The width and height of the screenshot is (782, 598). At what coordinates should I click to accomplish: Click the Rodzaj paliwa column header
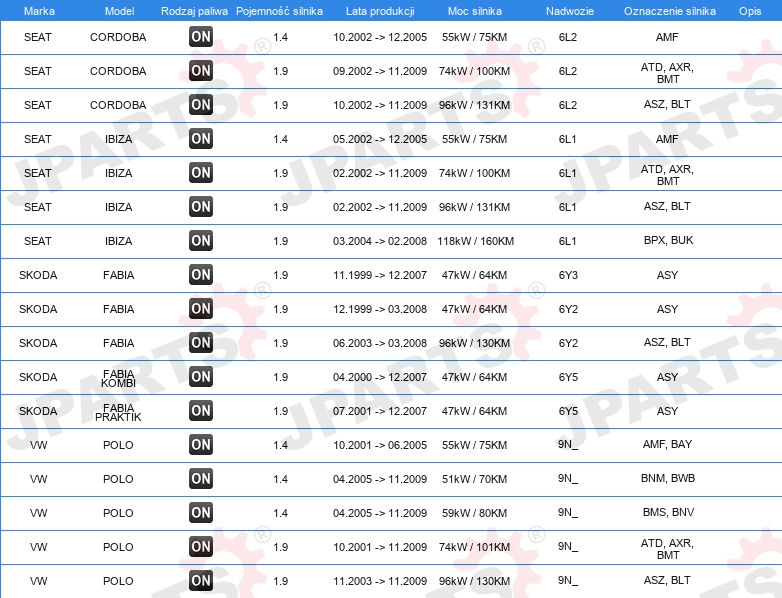(x=194, y=11)
